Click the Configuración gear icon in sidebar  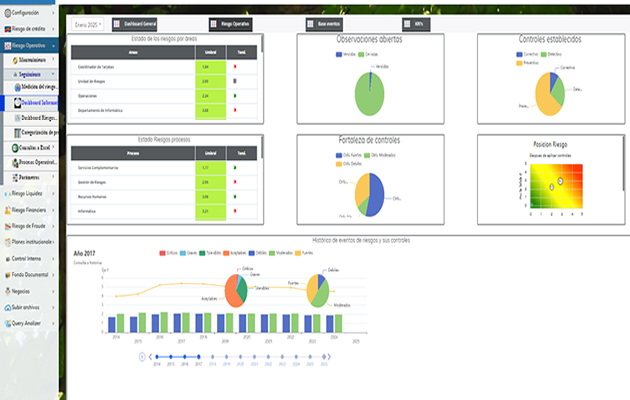coord(6,12)
